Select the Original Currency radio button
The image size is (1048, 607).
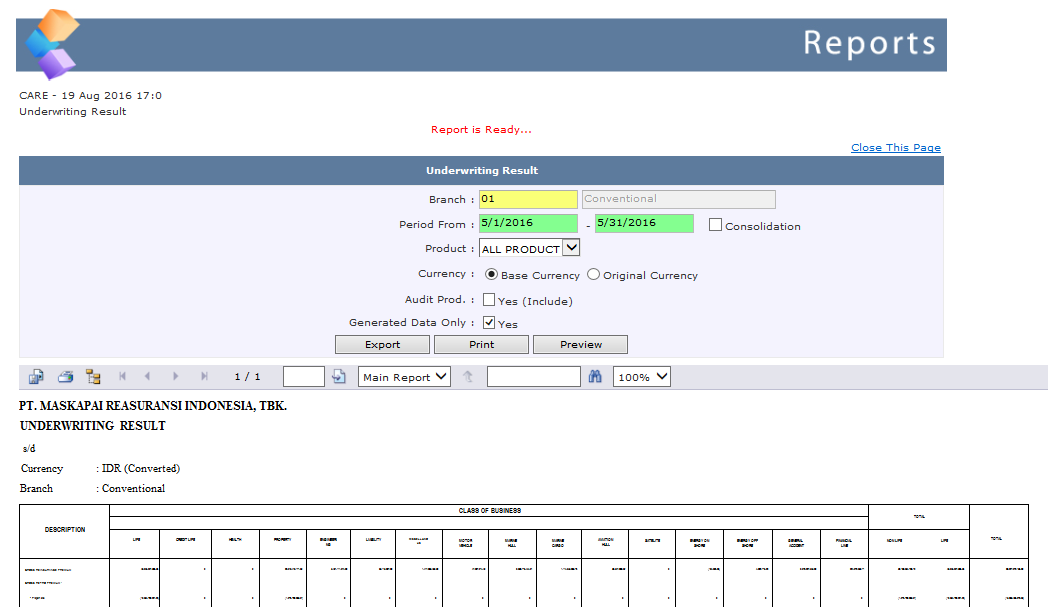593,274
